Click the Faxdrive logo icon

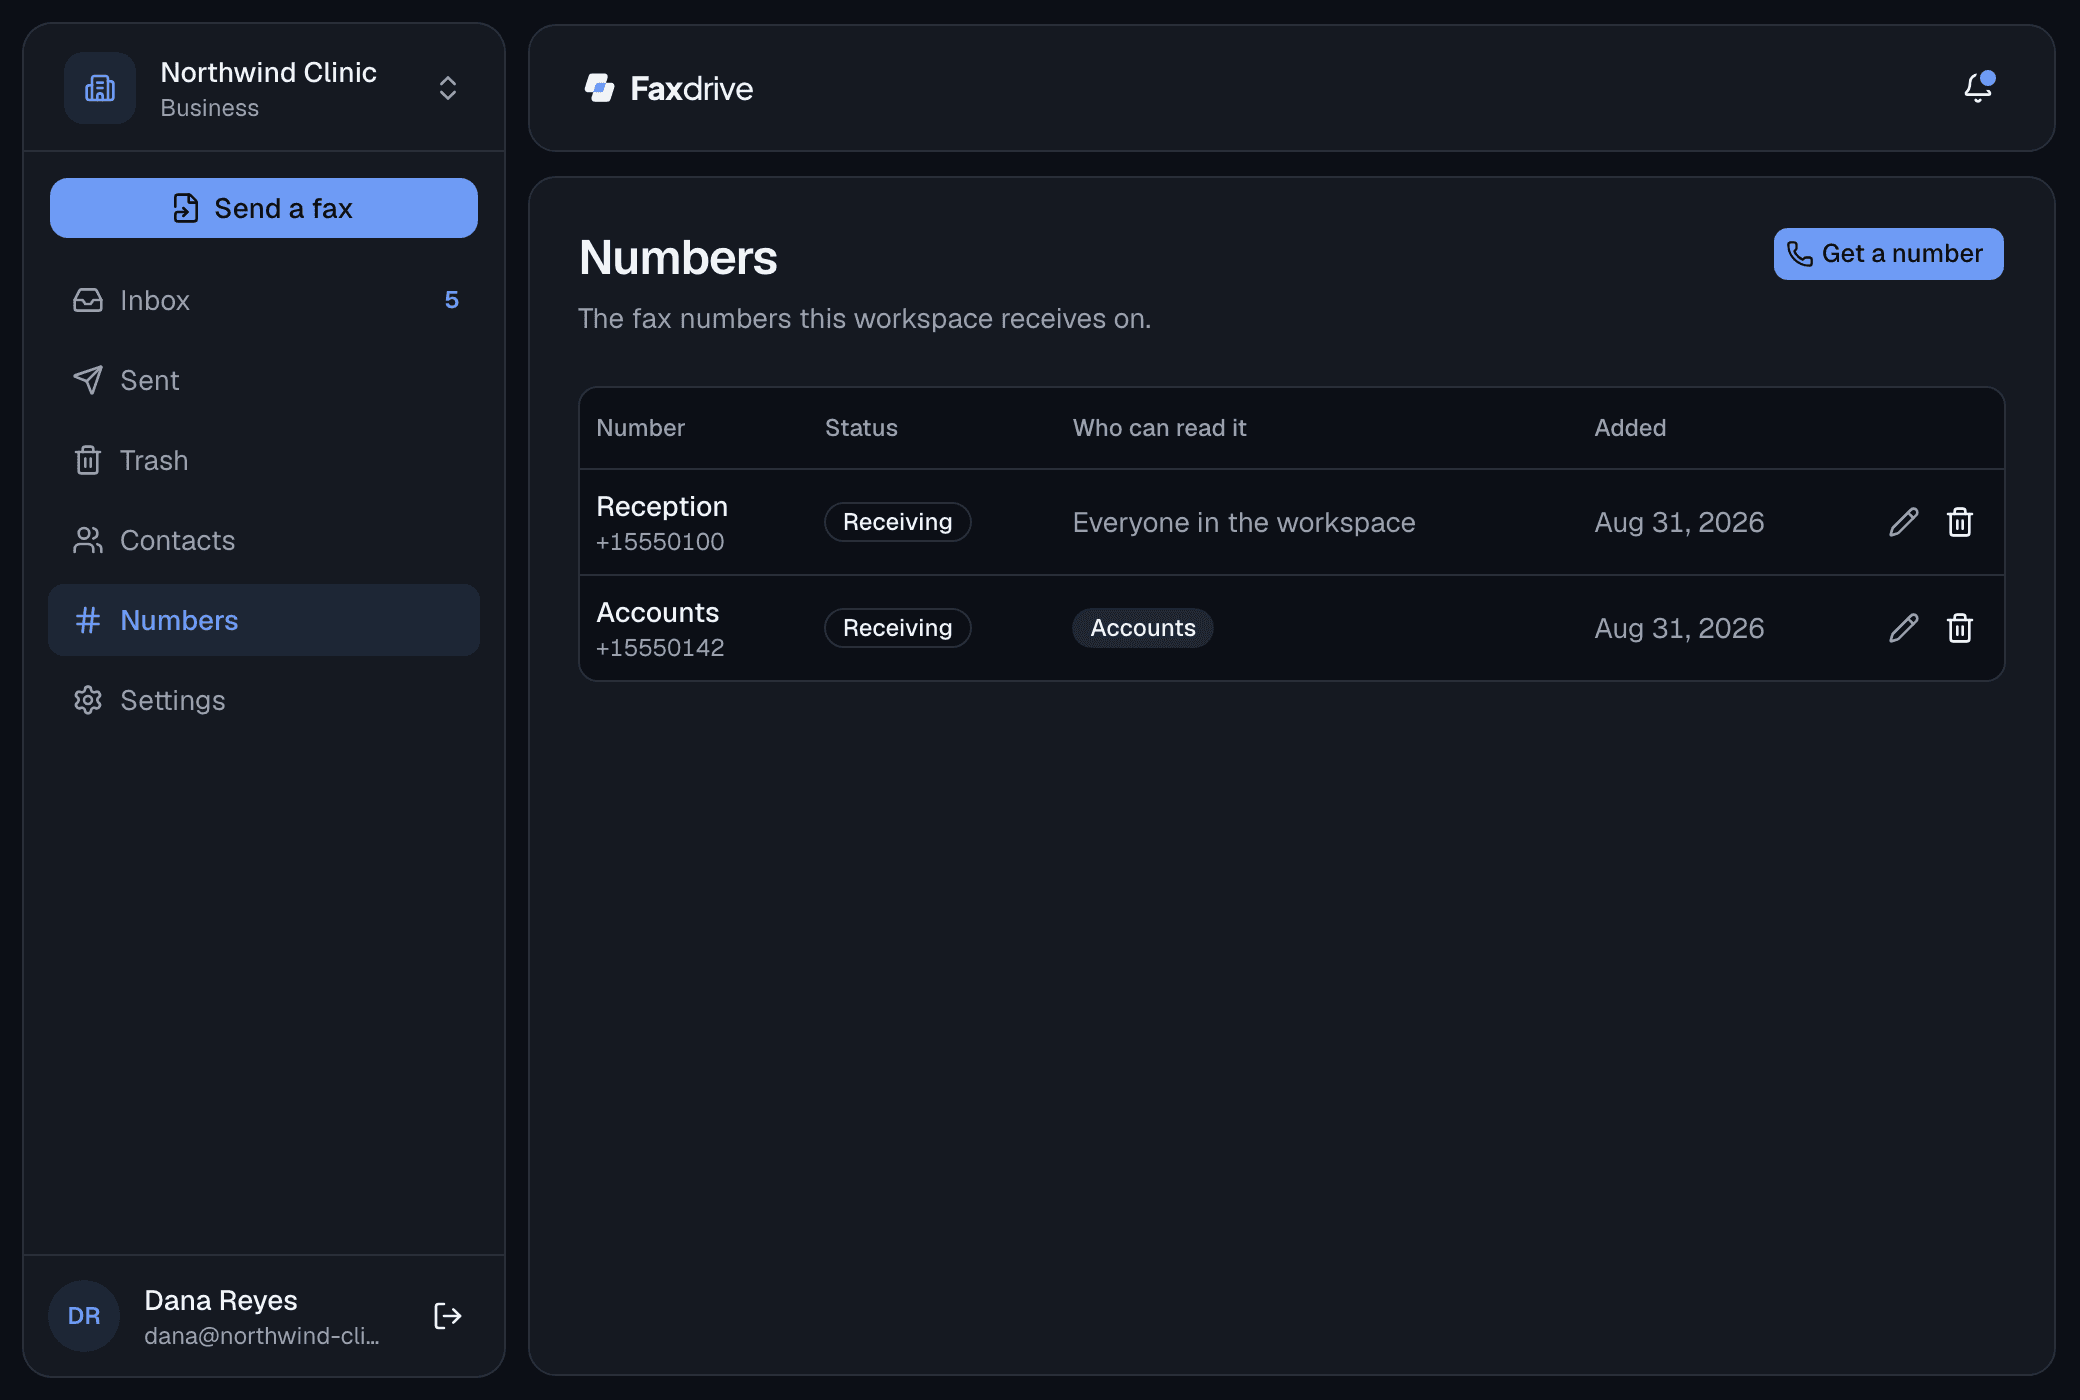[x=600, y=88]
